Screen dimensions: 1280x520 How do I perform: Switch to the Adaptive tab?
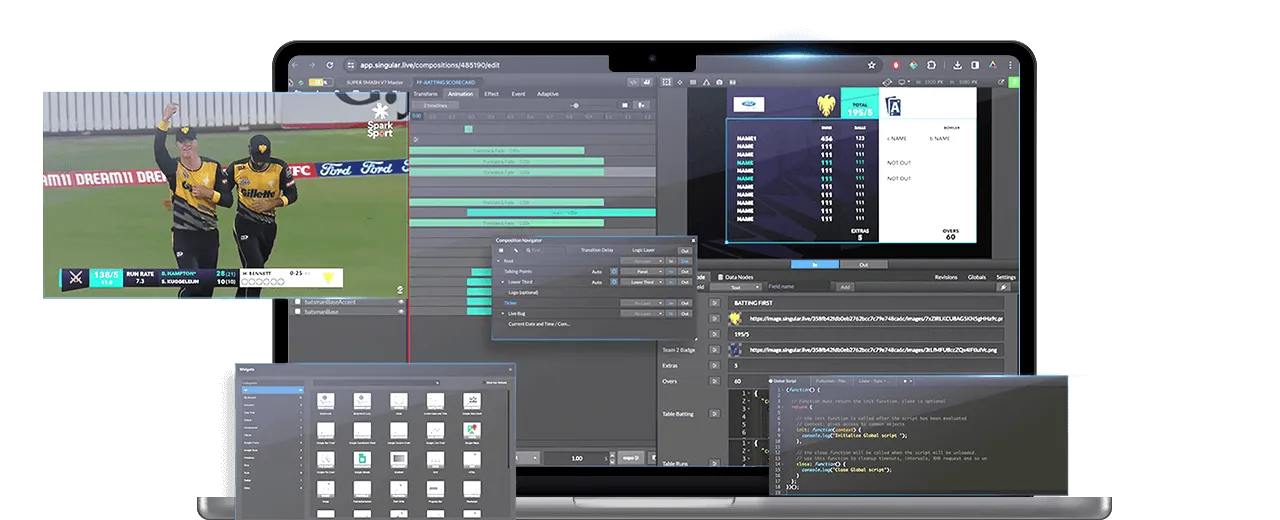(x=548, y=94)
